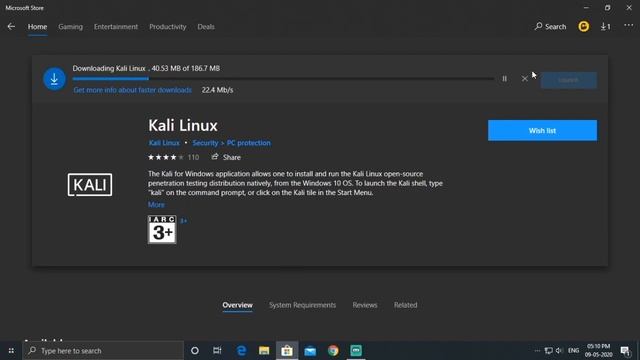640x360 pixels.
Task: Click the KALI app logo
Action: click(x=90, y=184)
